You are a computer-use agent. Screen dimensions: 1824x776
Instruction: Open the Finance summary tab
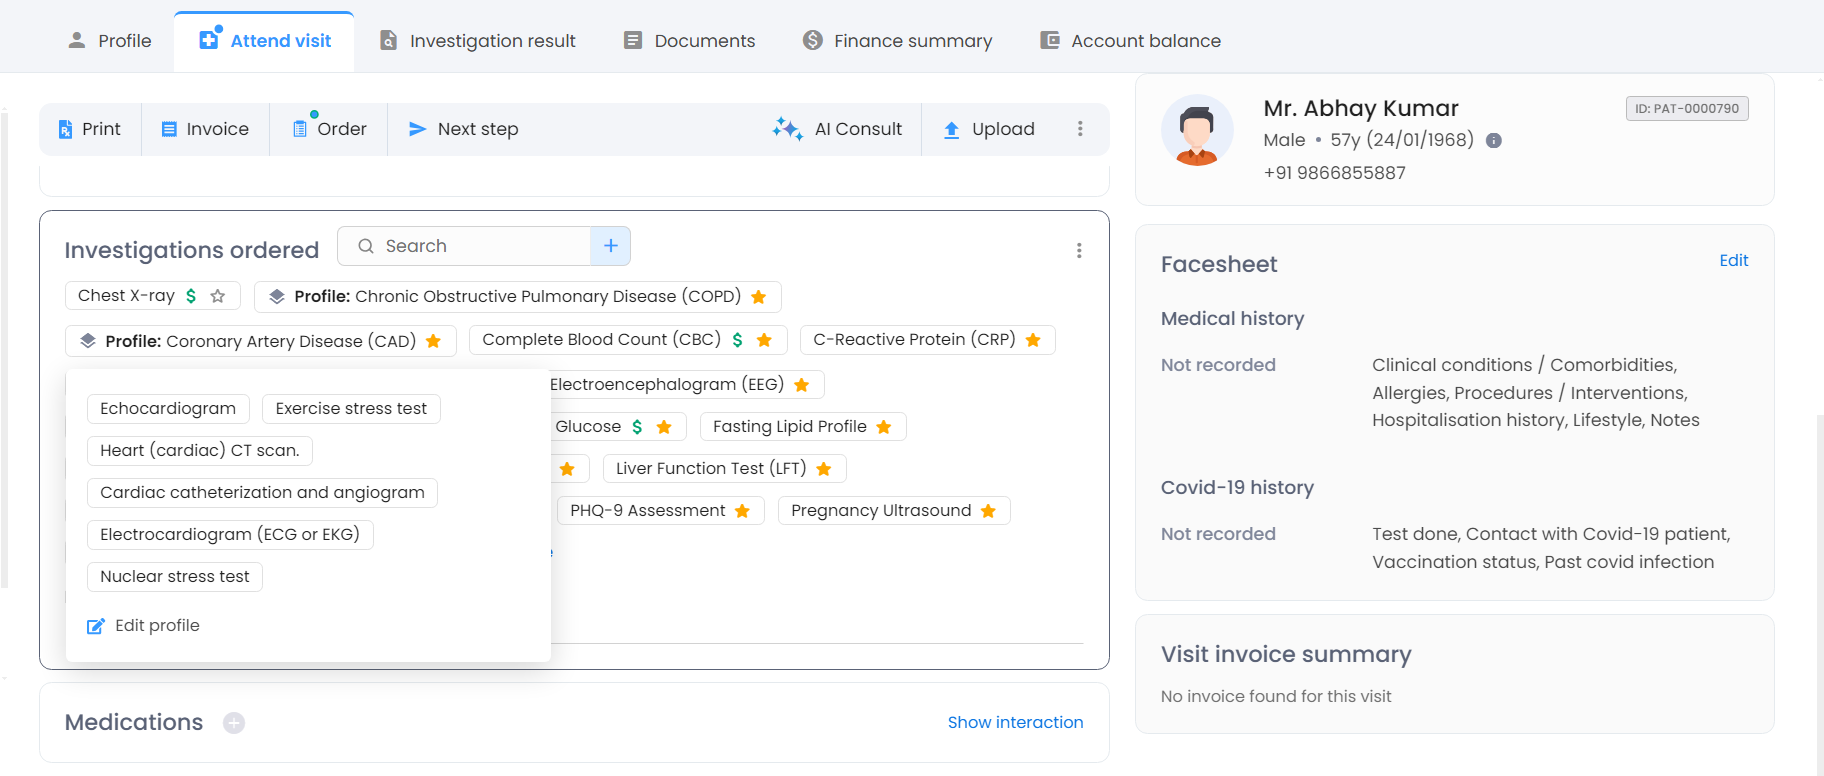[897, 41]
